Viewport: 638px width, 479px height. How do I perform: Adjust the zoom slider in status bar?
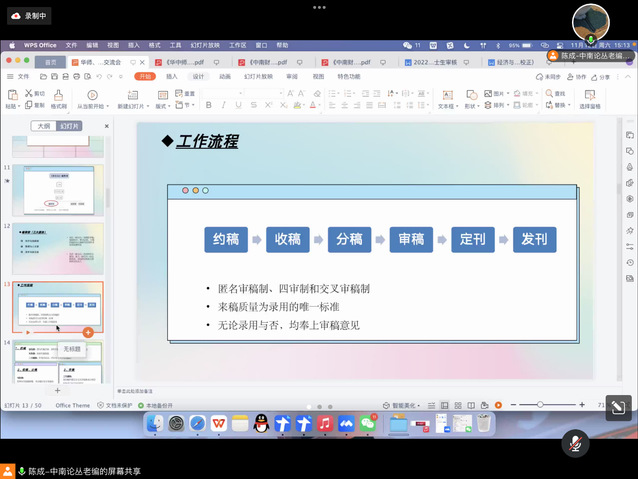click(541, 404)
